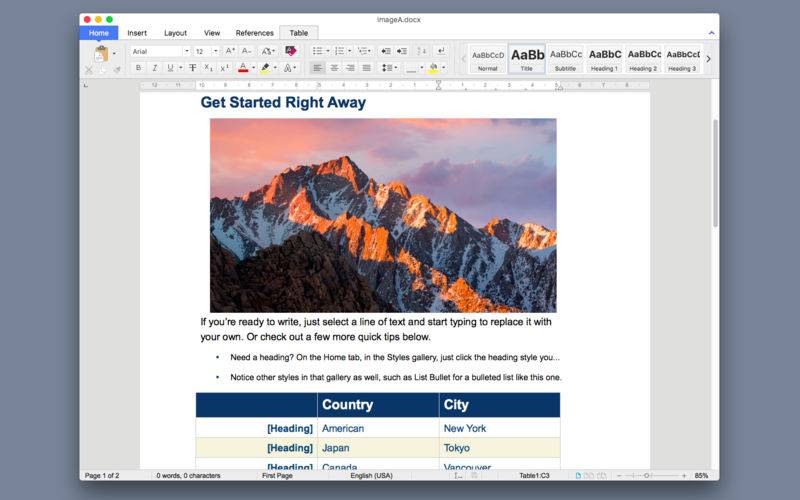This screenshot has height=500, width=800.
Task: Open the Insert tab
Action: 137,33
